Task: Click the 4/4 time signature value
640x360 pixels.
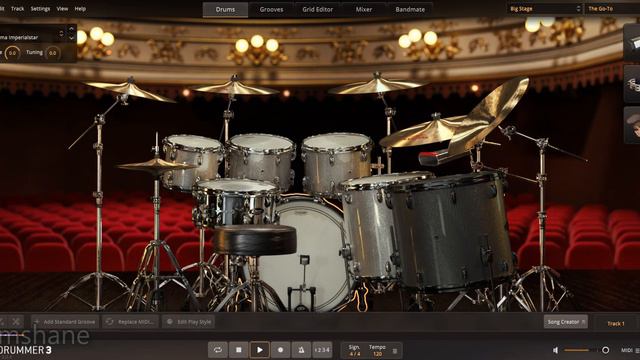Action: point(354,354)
